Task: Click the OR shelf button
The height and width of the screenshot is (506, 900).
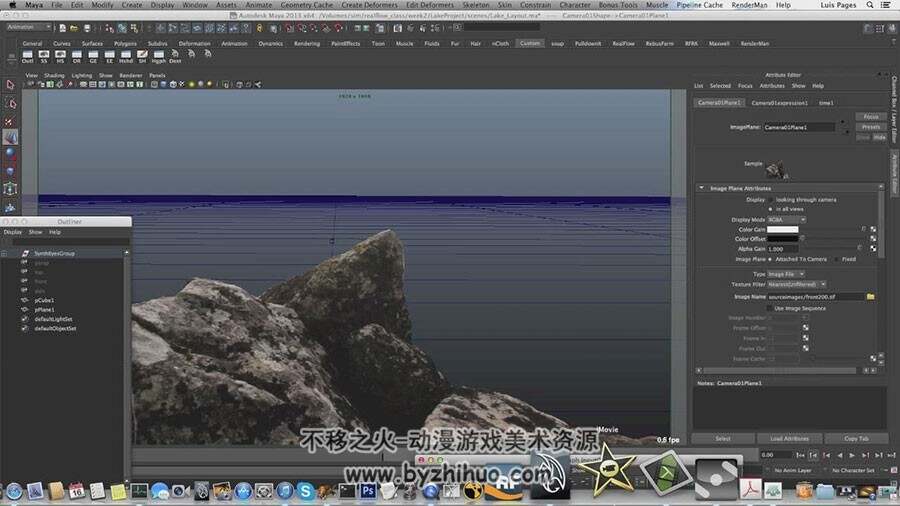Action: [x=76, y=56]
